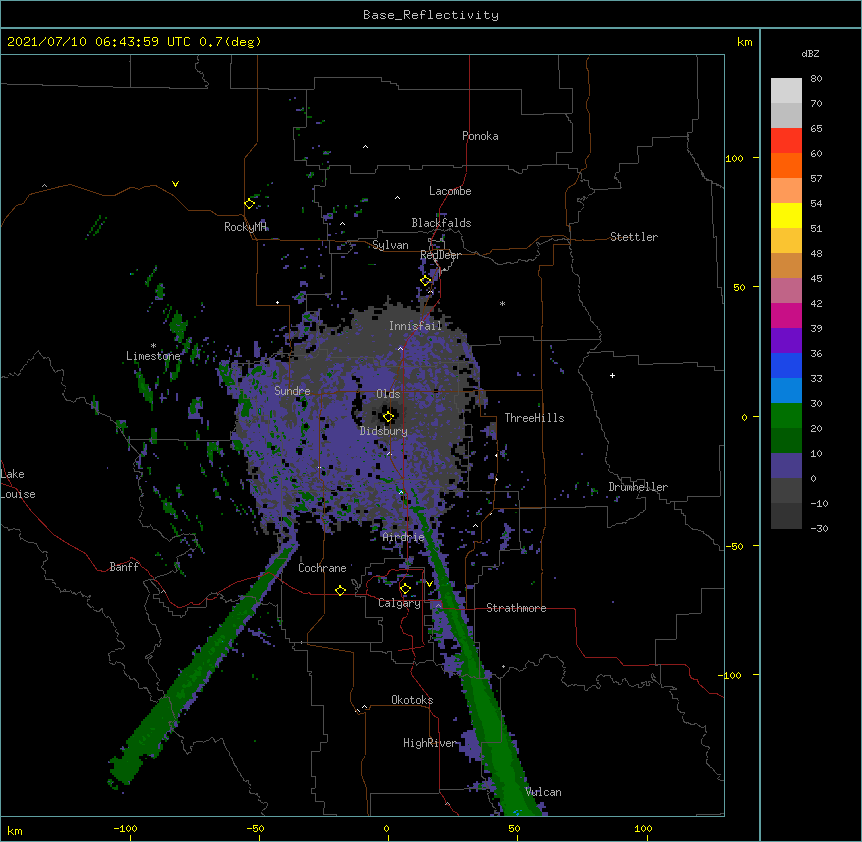The image size is (862, 842).
Task: Select the yellow 51-54 dBZ legend swatch
Action: (786, 215)
